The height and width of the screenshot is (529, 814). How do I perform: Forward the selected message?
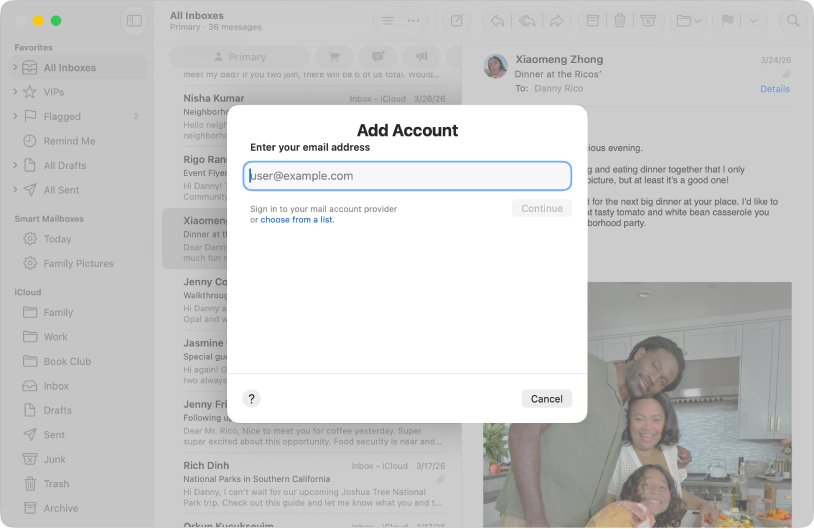click(x=557, y=21)
